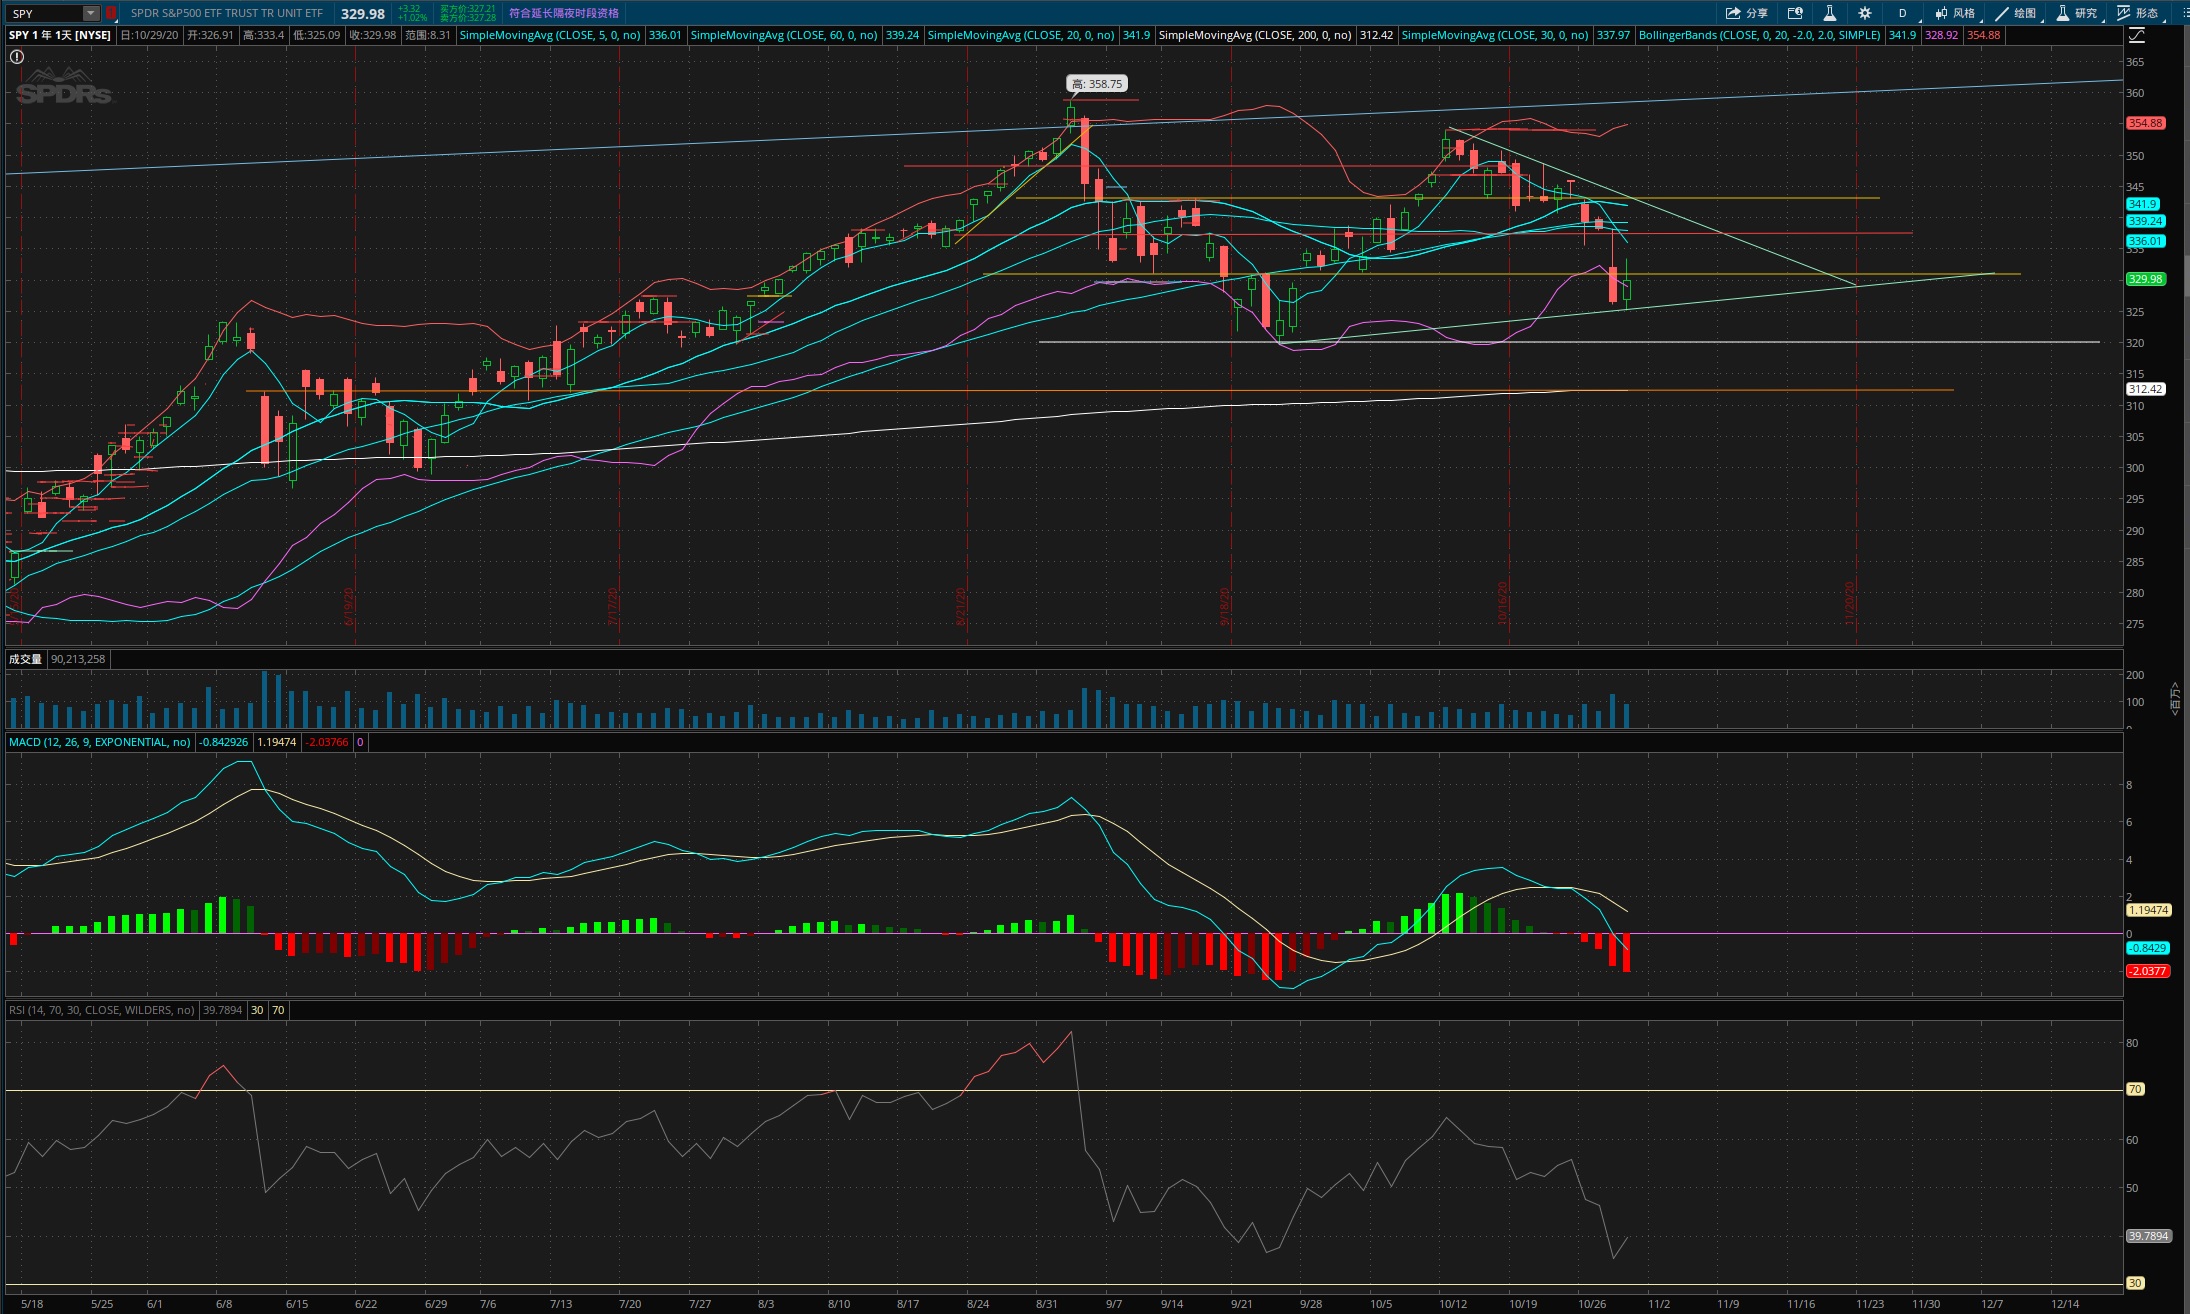
Task: Click the RSI 39.7894 axis value tag
Action: (2149, 1236)
